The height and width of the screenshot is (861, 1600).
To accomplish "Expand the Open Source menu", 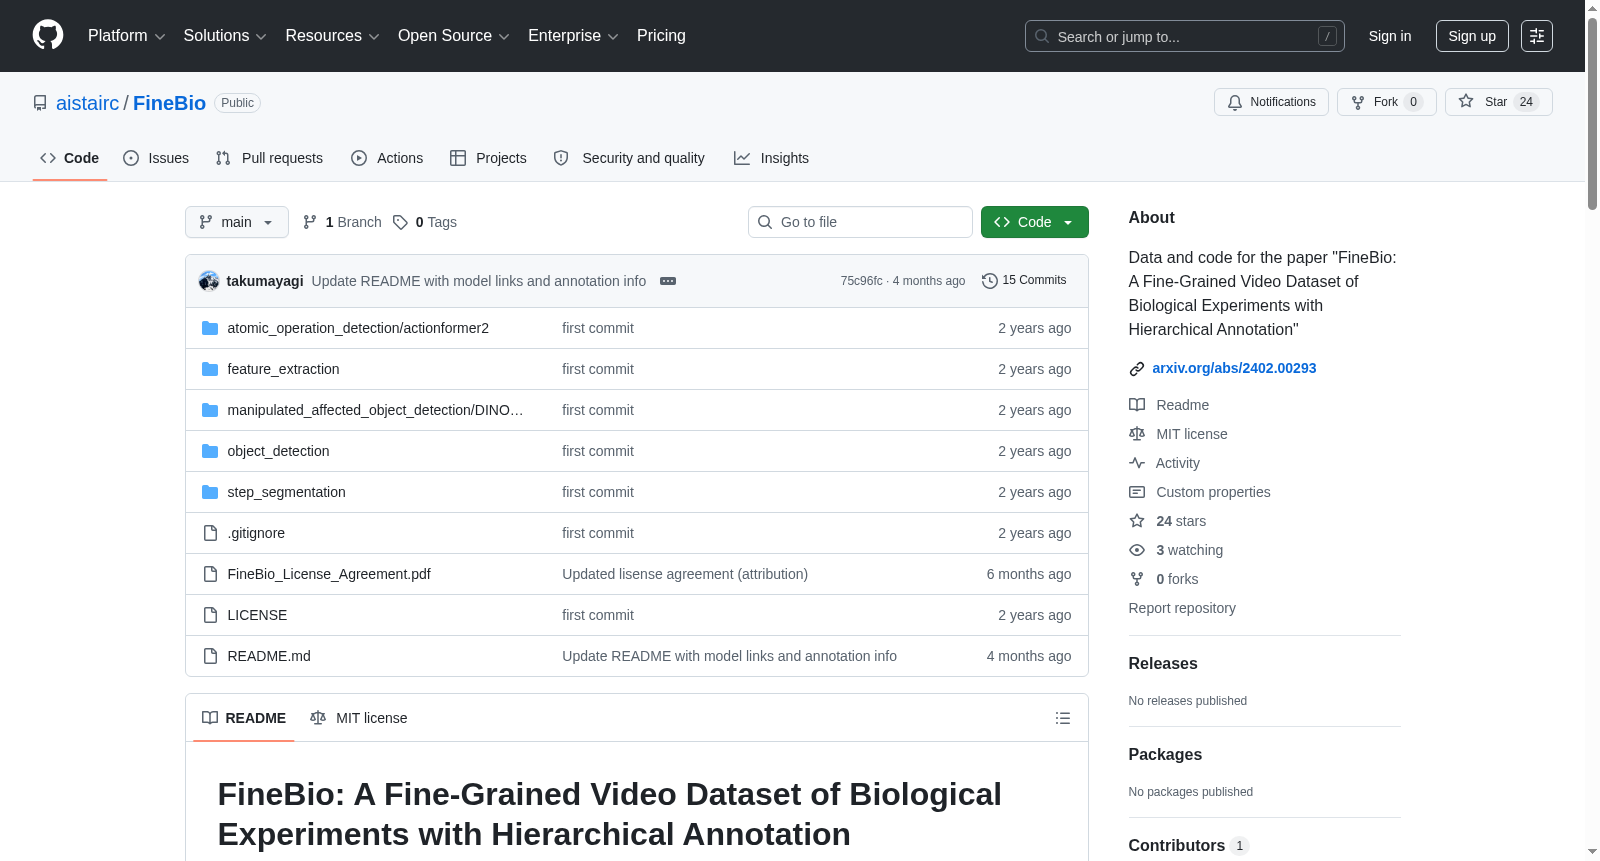I will [454, 36].
